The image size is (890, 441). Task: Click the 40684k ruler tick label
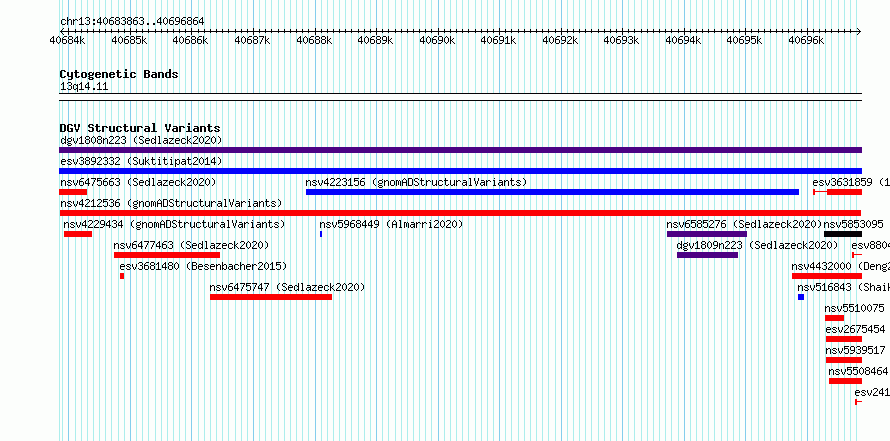[x=68, y=40]
